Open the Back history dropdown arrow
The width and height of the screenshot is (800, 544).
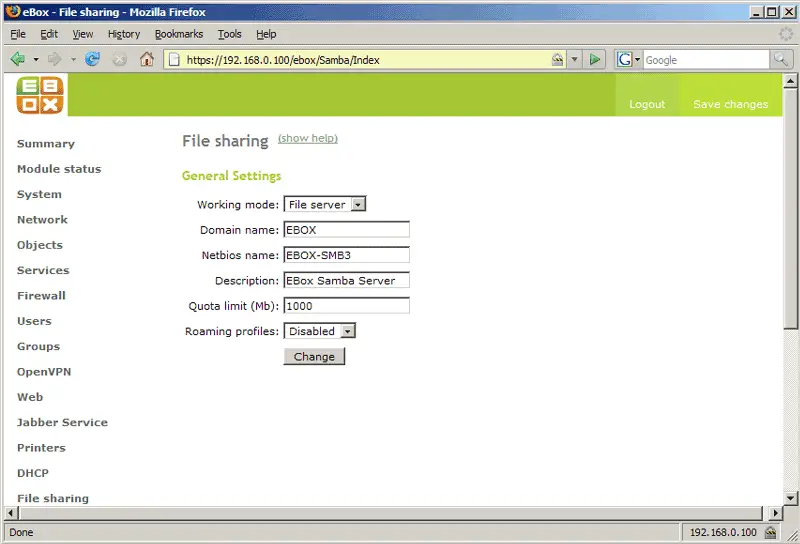coord(36,60)
